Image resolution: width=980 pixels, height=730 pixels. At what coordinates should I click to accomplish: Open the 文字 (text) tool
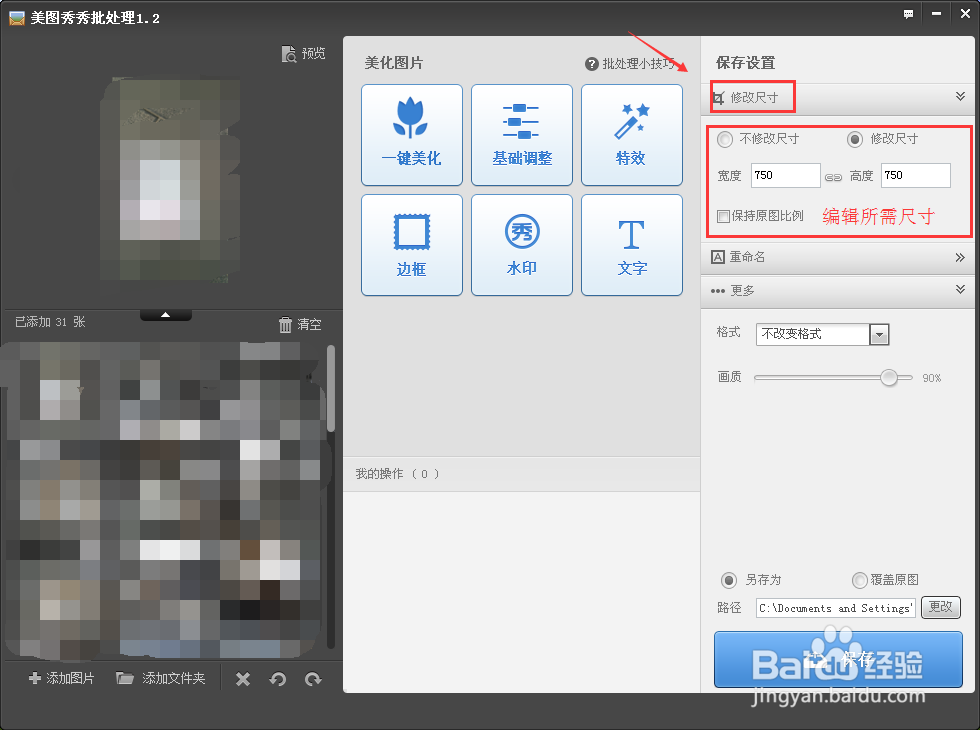point(631,245)
